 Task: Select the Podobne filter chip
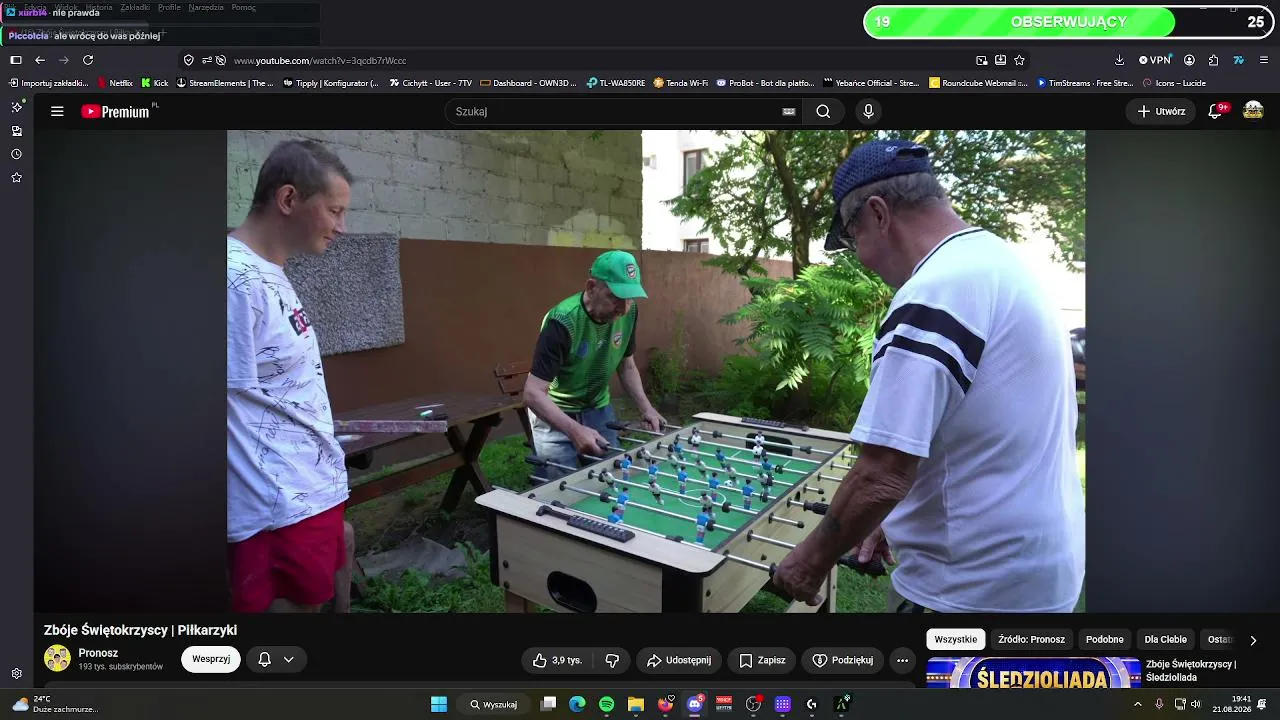click(x=1105, y=639)
